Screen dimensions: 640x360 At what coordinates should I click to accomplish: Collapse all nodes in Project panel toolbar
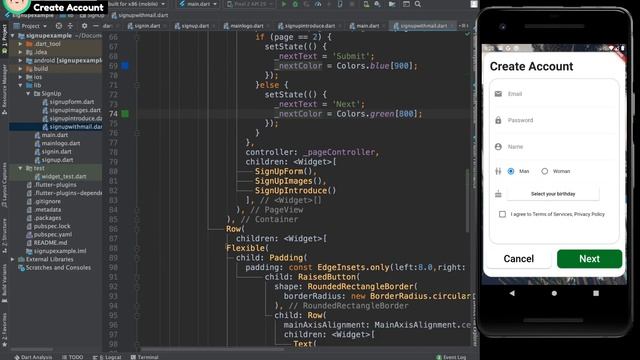(x=70, y=26)
